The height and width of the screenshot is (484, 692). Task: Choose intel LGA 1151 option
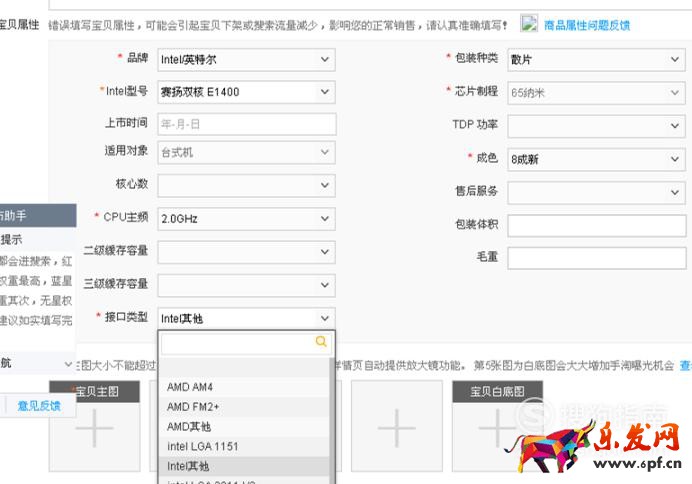(203, 446)
